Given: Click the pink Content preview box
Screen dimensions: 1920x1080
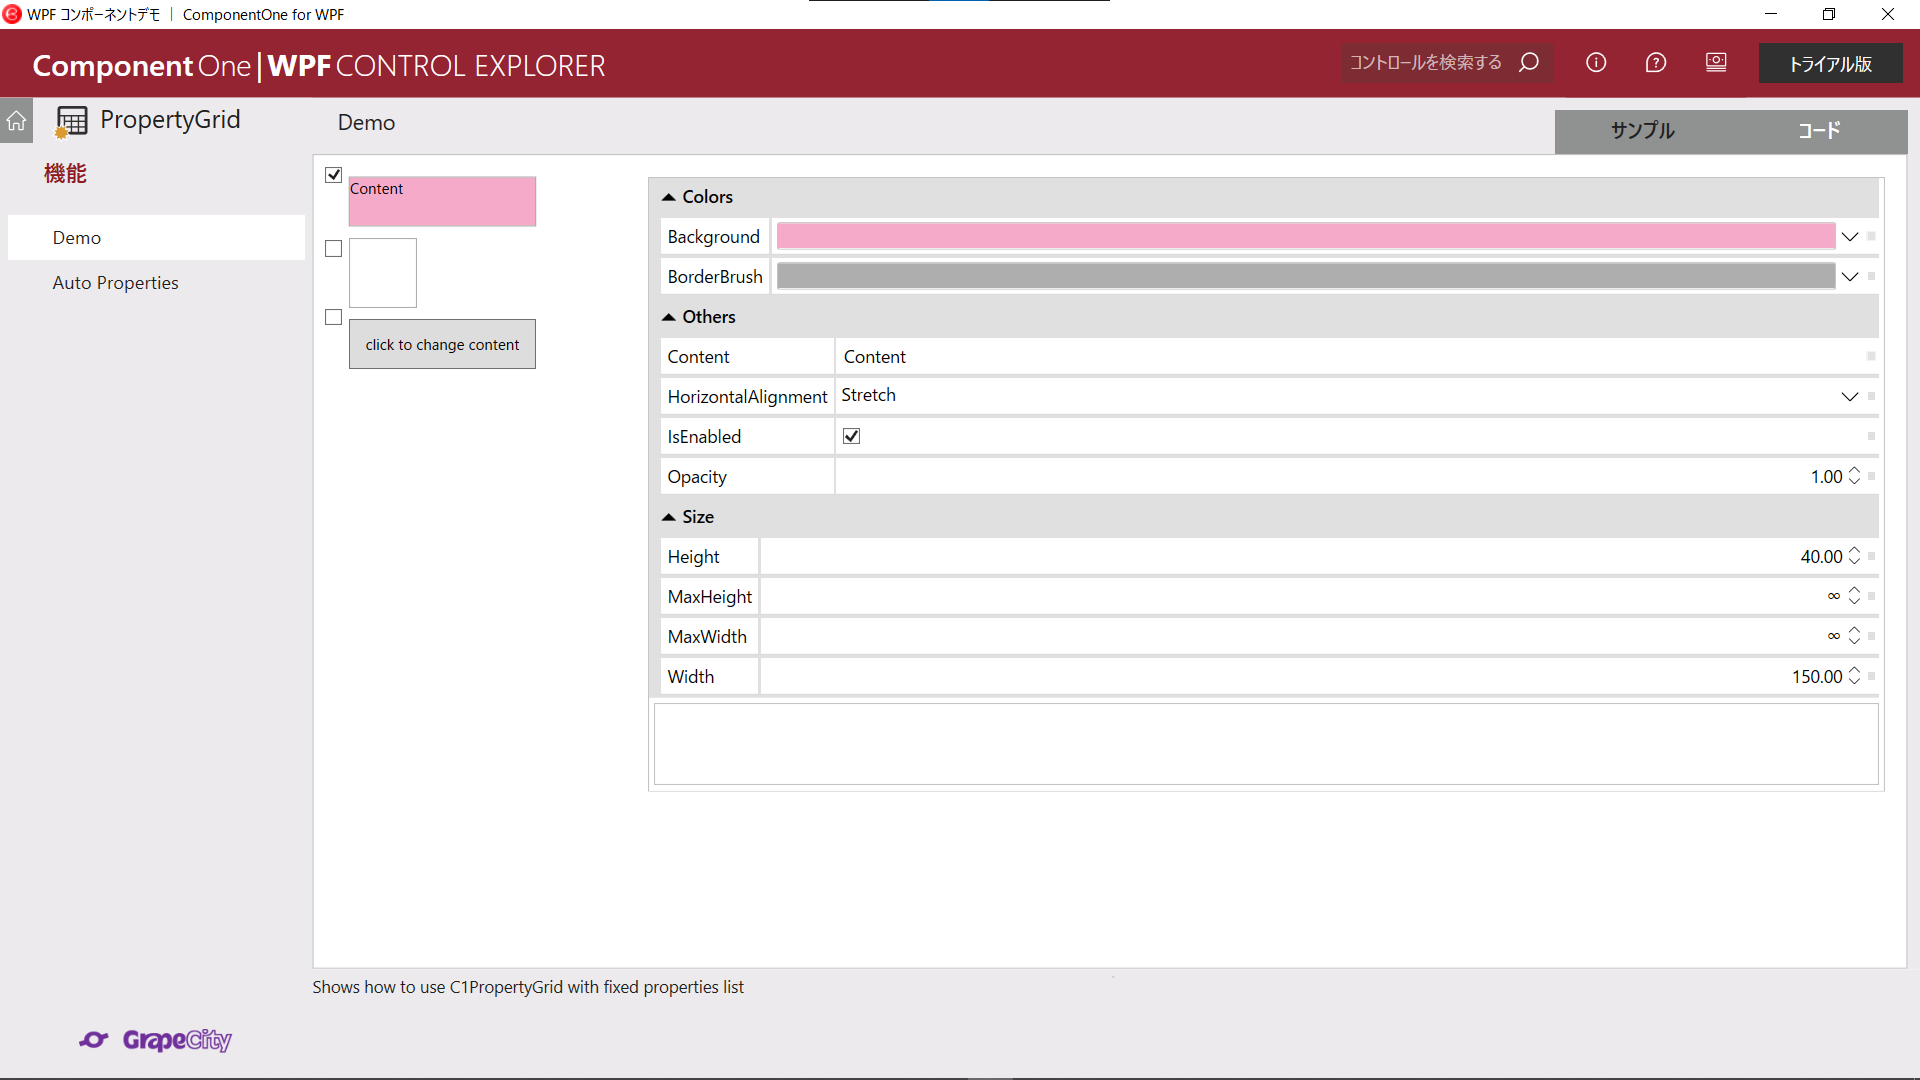Looking at the screenshot, I should tap(442, 201).
